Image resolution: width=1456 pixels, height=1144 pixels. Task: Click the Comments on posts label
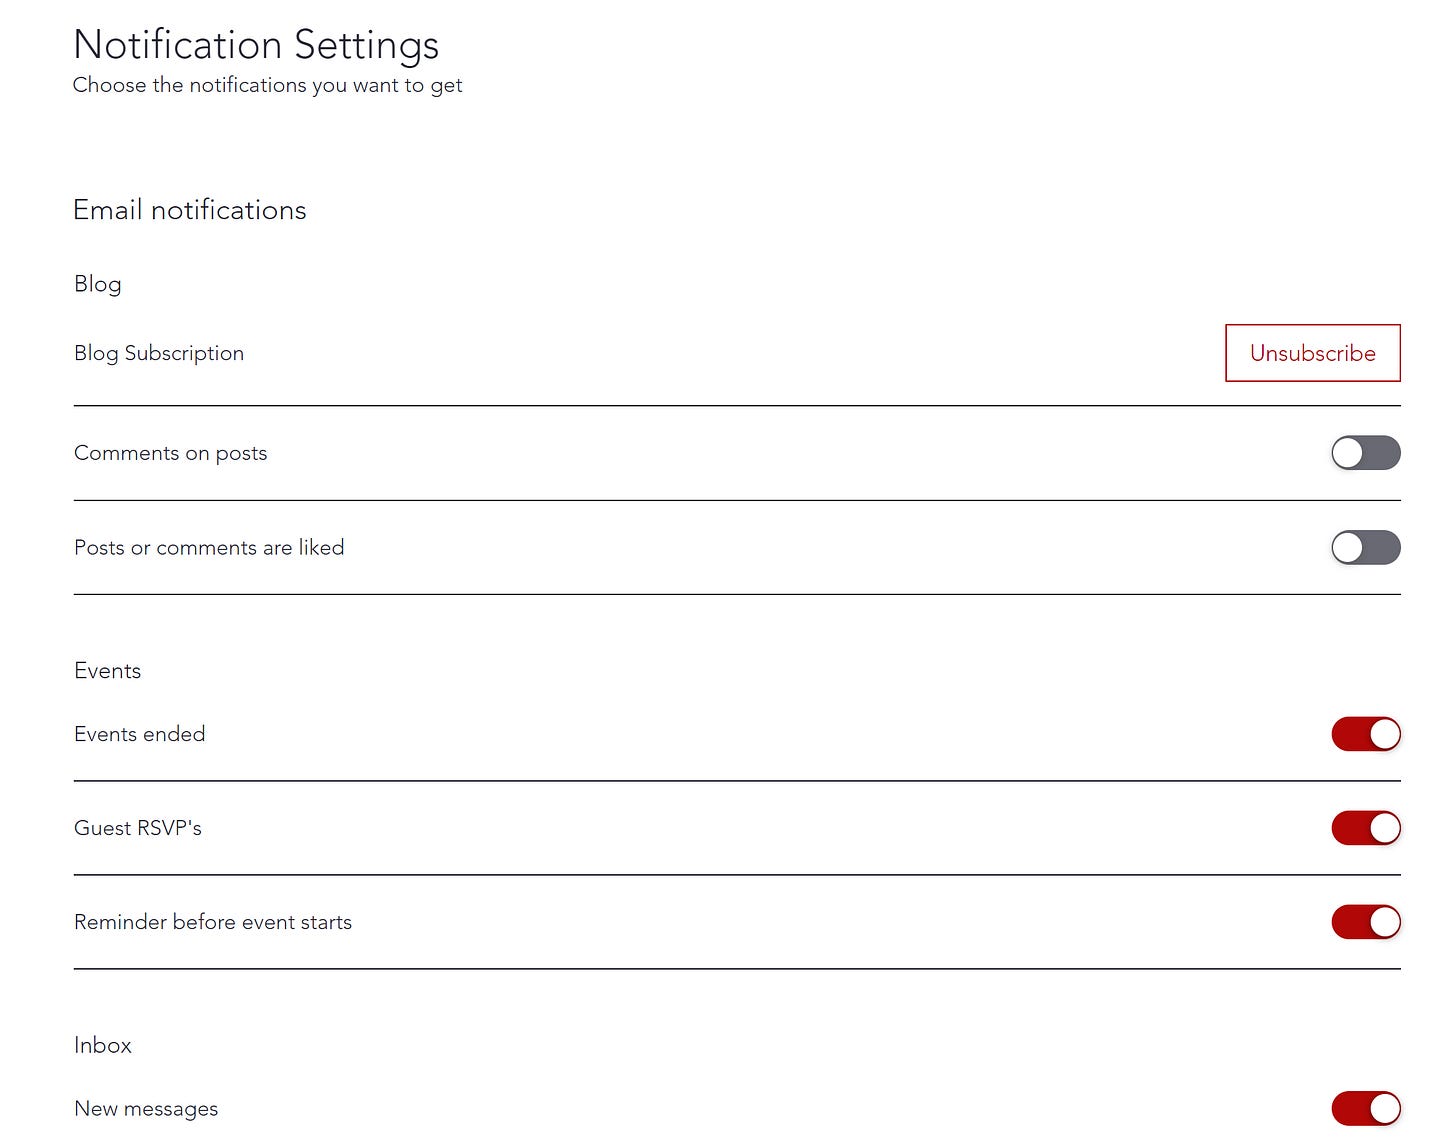coord(171,453)
